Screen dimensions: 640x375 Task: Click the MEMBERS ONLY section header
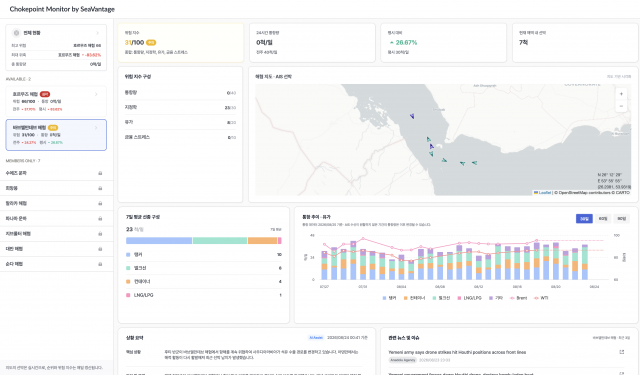(x=23, y=161)
